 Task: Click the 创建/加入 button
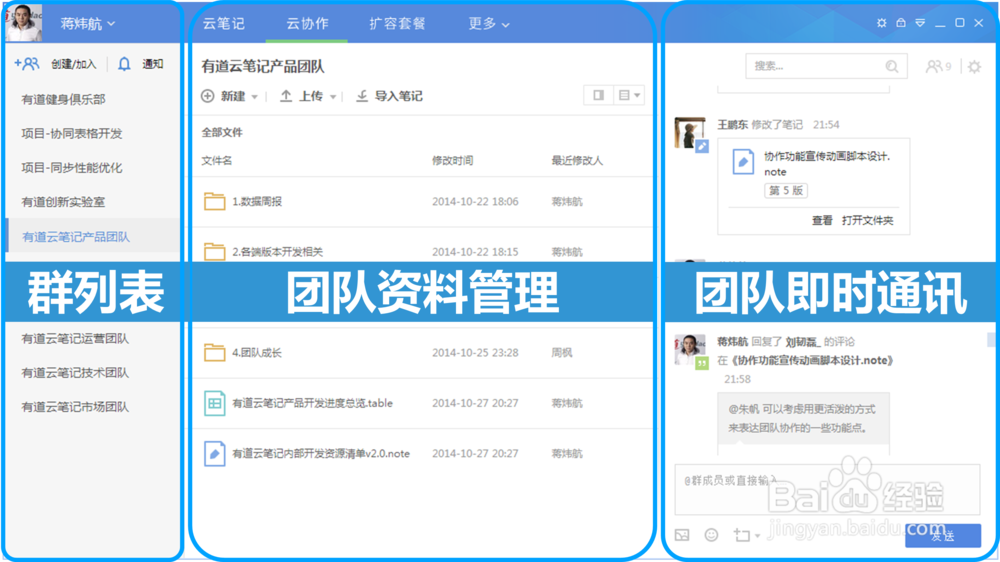[x=73, y=64]
